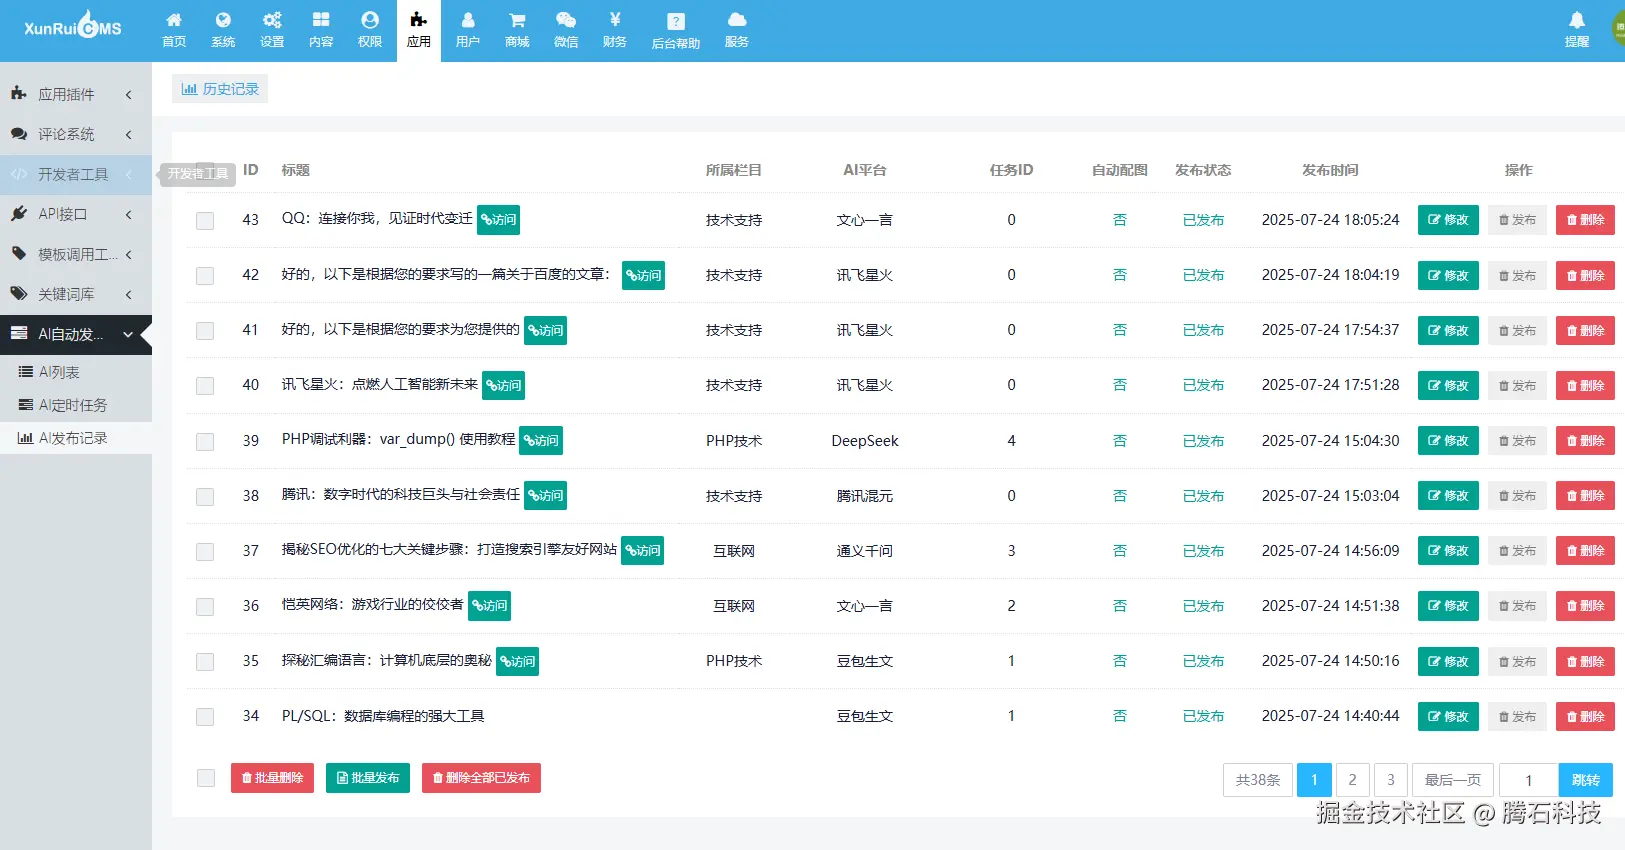Open the 首页 home icon in top nav
Screen dimensions: 1625x850
(x=174, y=30)
